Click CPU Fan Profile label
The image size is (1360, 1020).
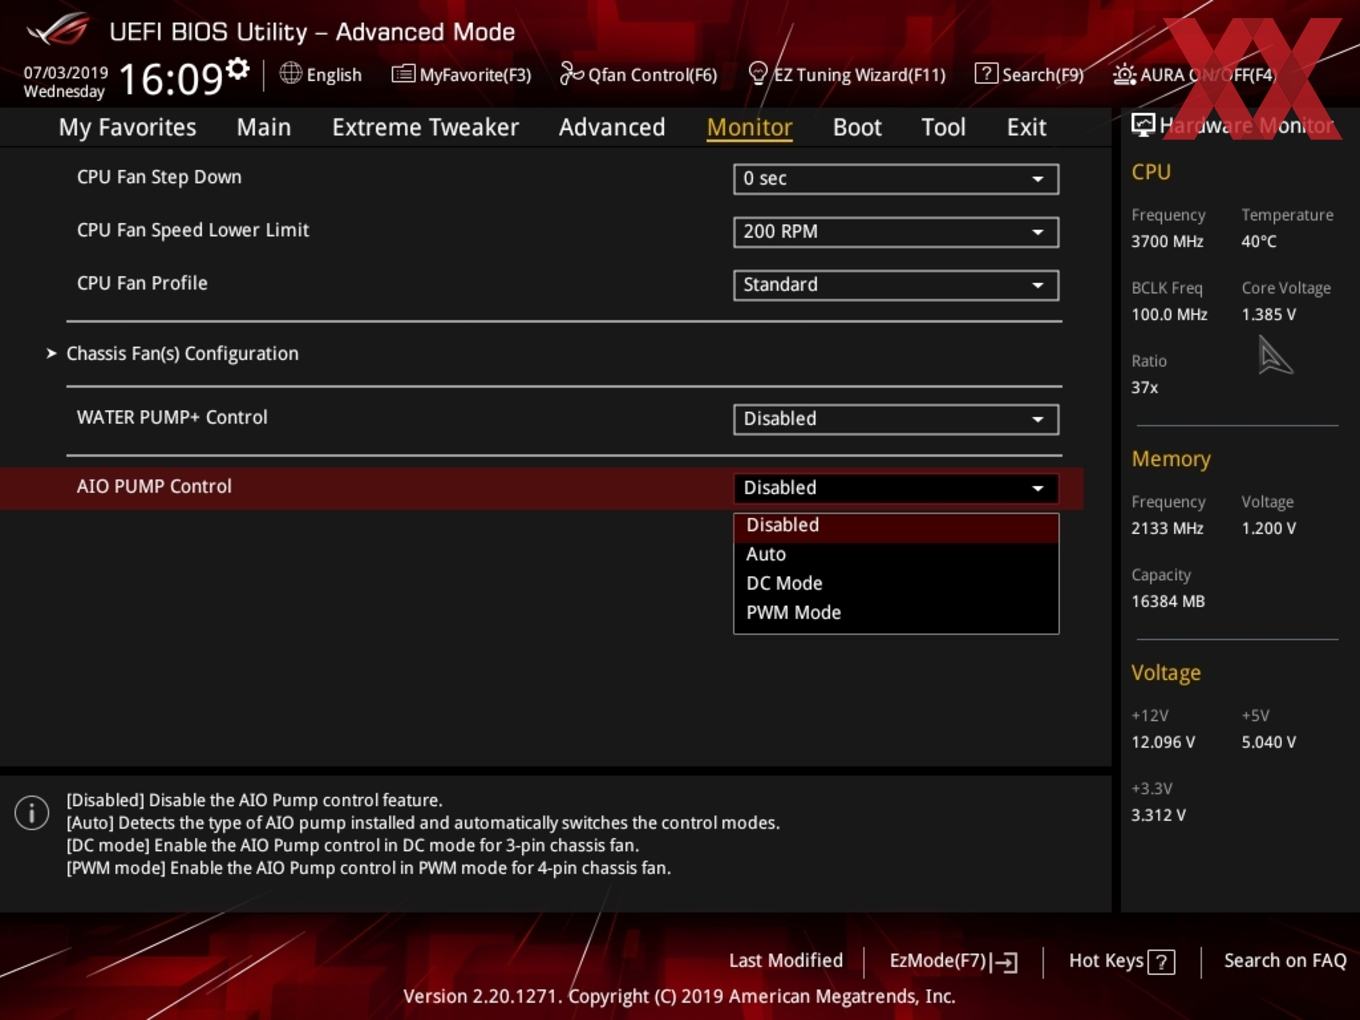coord(142,284)
